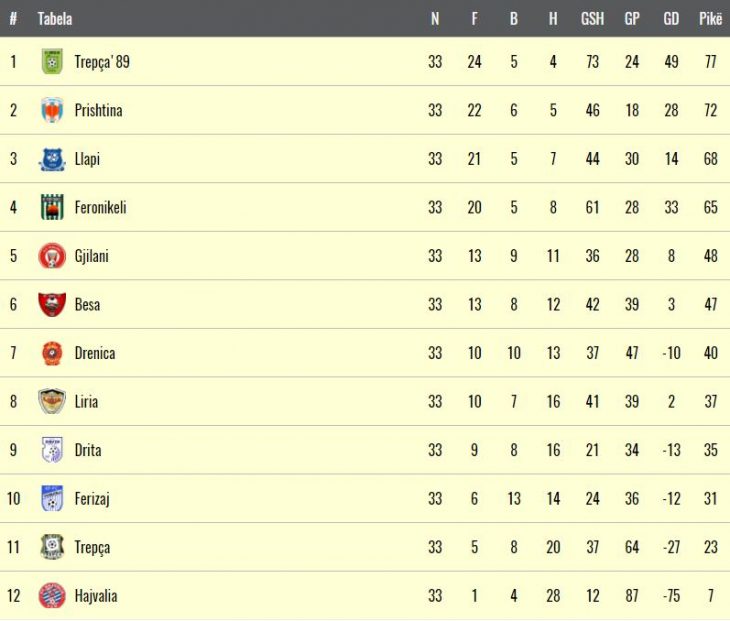Click the Prishtina club logo

[x=52, y=110]
